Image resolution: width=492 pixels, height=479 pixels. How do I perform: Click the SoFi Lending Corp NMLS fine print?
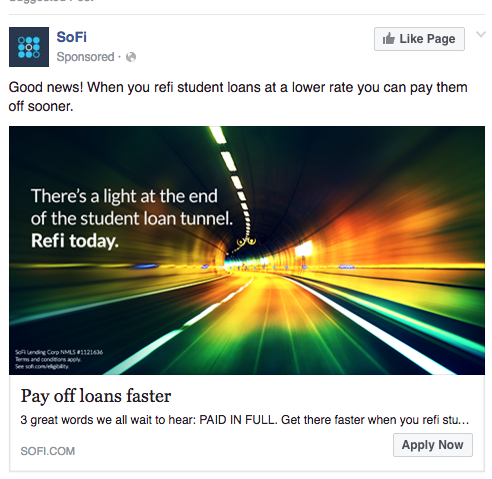pyautogui.click(x=59, y=352)
